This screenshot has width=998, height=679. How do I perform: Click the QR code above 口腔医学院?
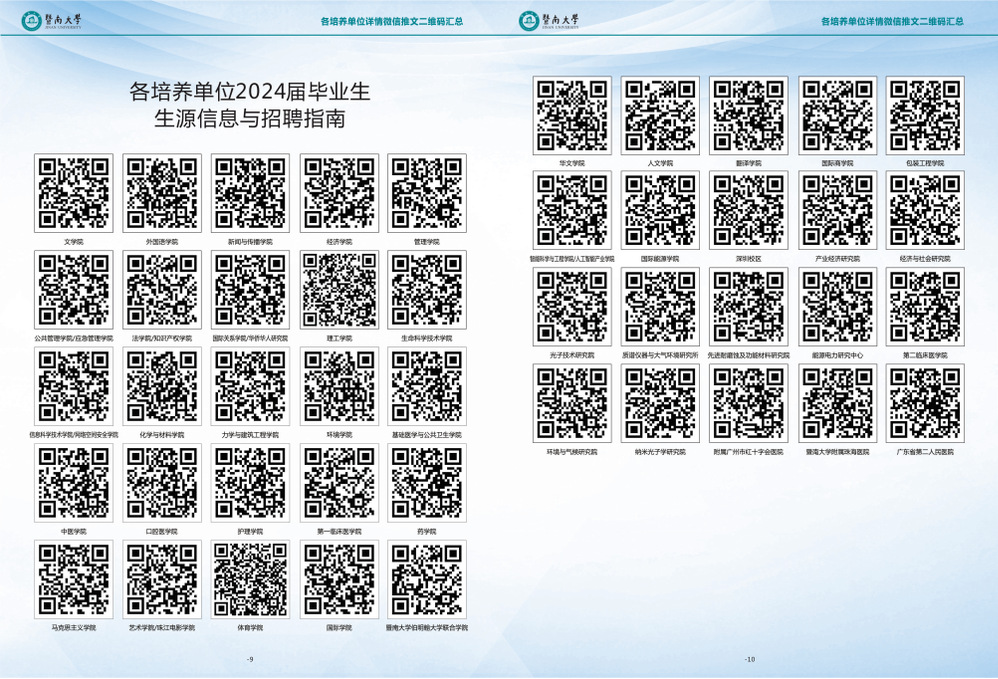pos(162,483)
